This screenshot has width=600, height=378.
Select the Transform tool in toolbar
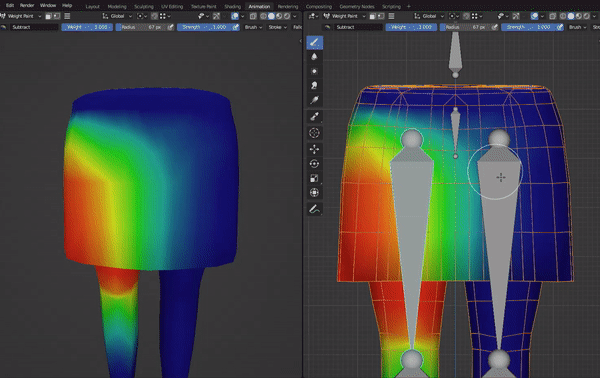click(x=315, y=192)
